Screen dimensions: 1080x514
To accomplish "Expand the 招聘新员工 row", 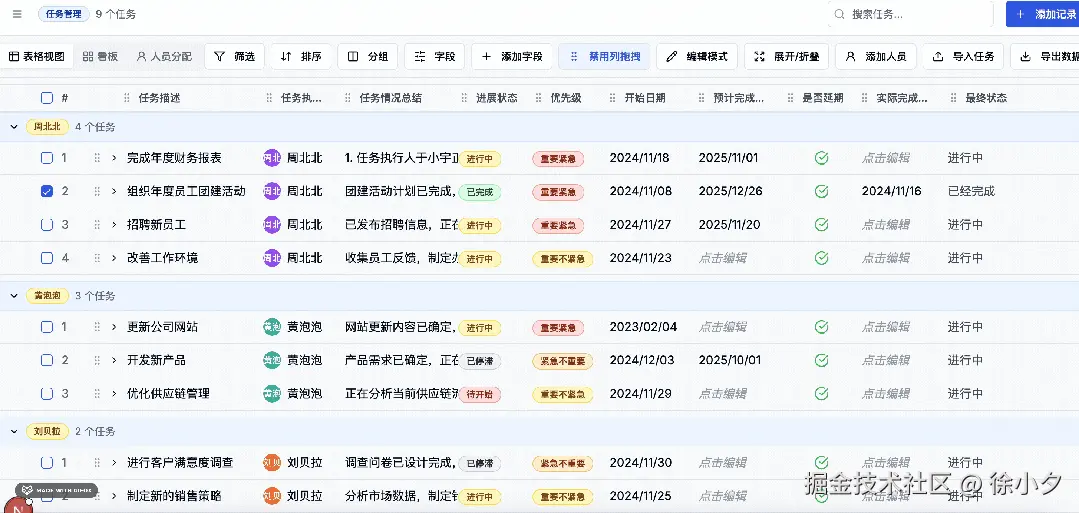I will point(114,225).
